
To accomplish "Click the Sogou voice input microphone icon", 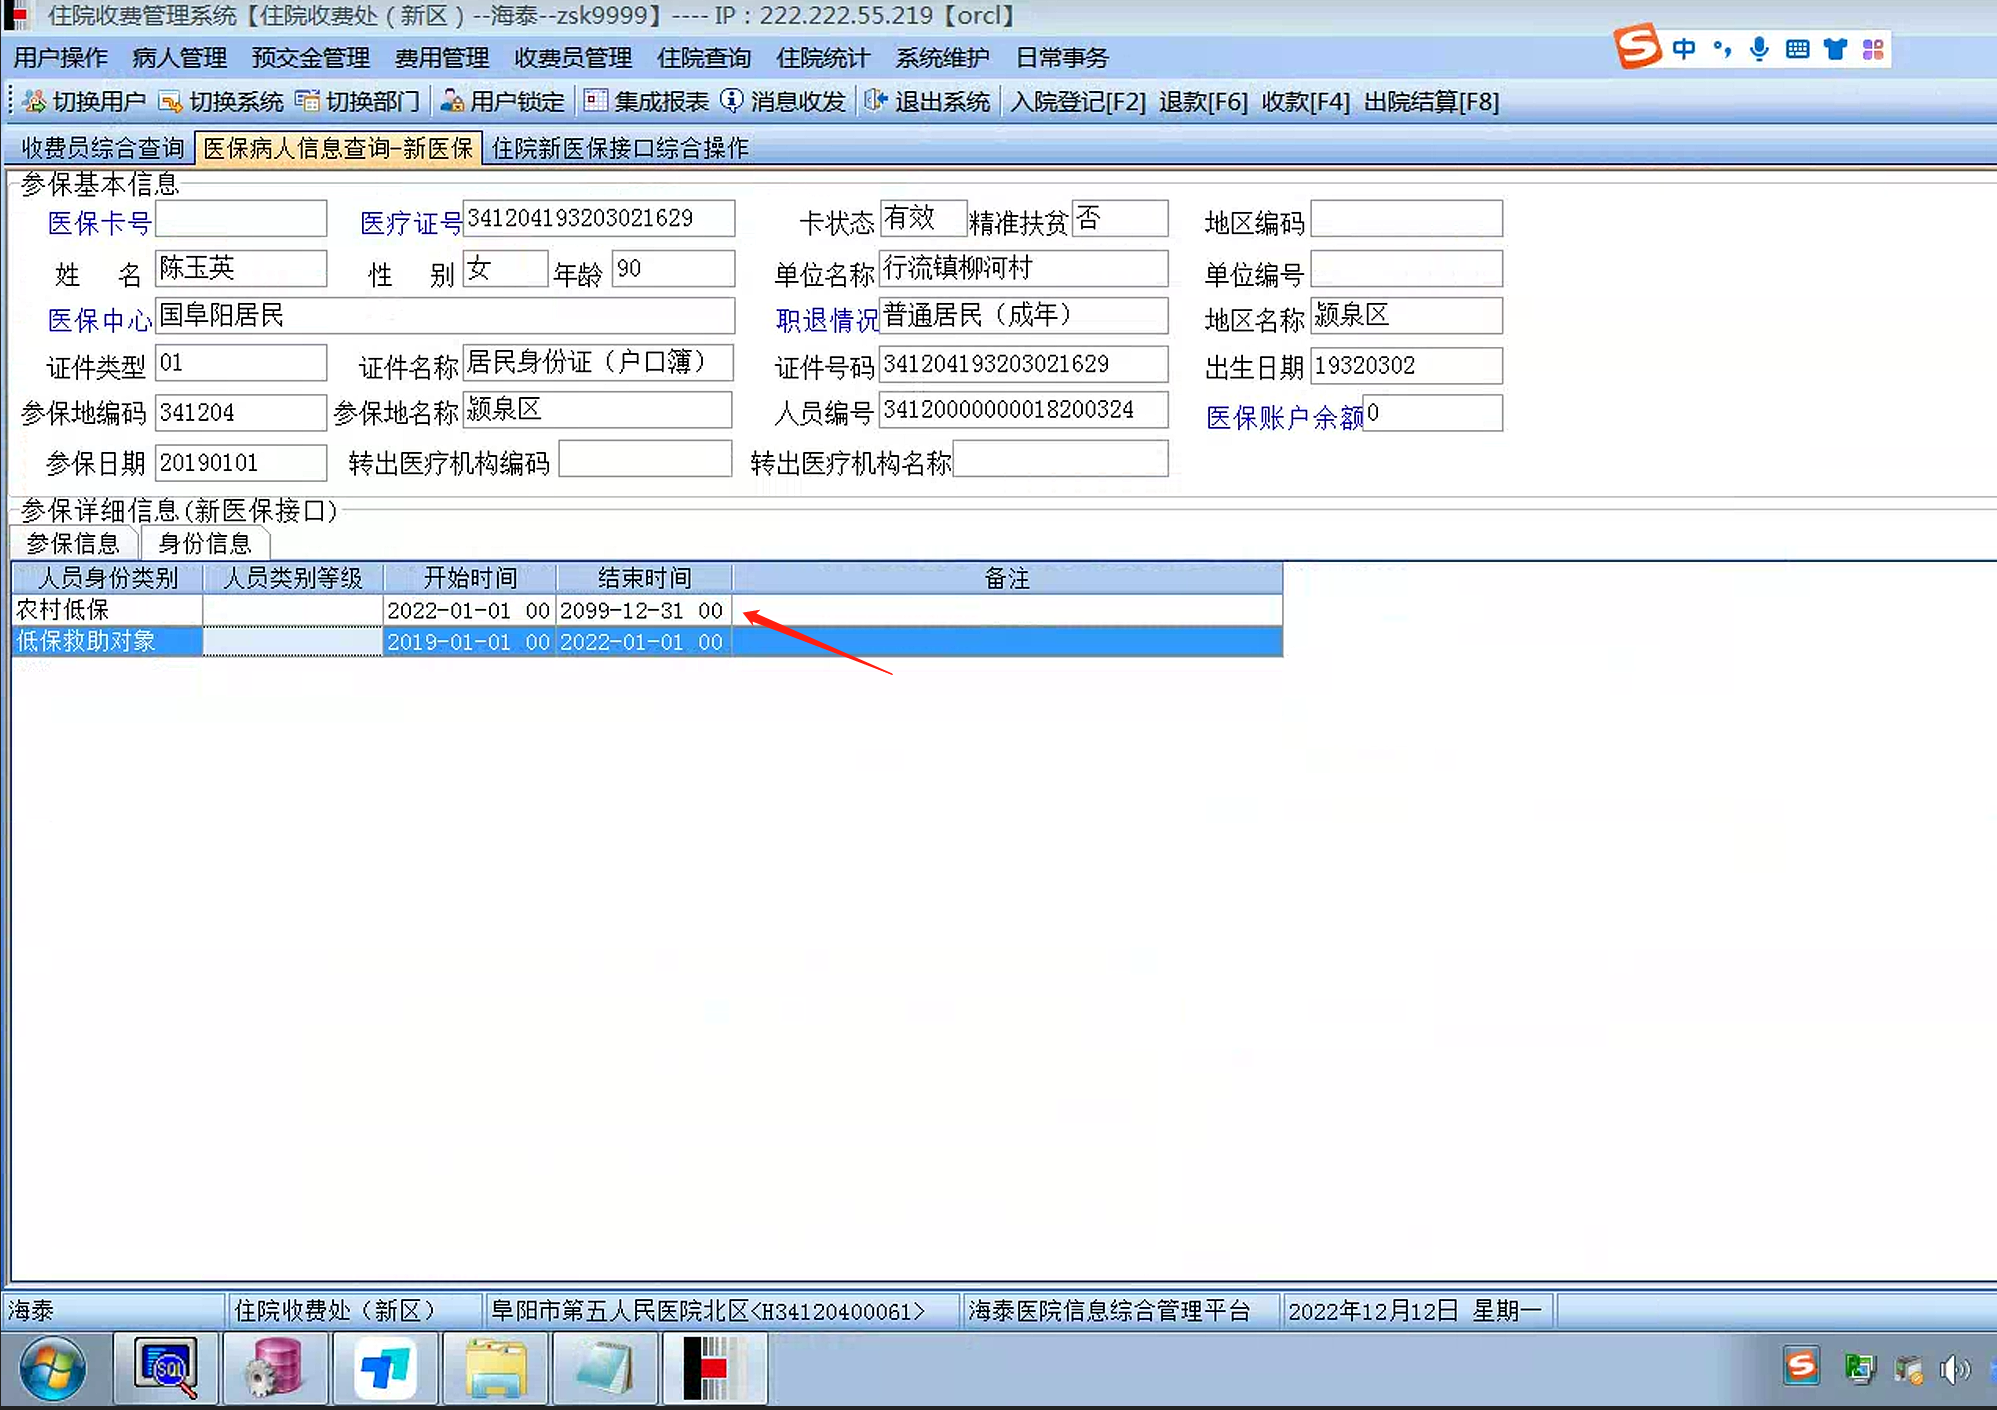I will point(1759,49).
